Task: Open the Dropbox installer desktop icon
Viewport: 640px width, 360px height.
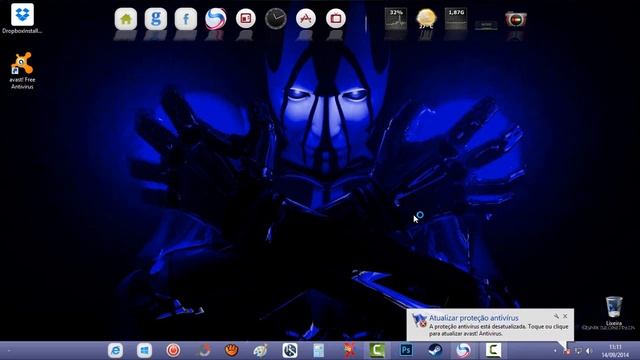Action: (22, 19)
